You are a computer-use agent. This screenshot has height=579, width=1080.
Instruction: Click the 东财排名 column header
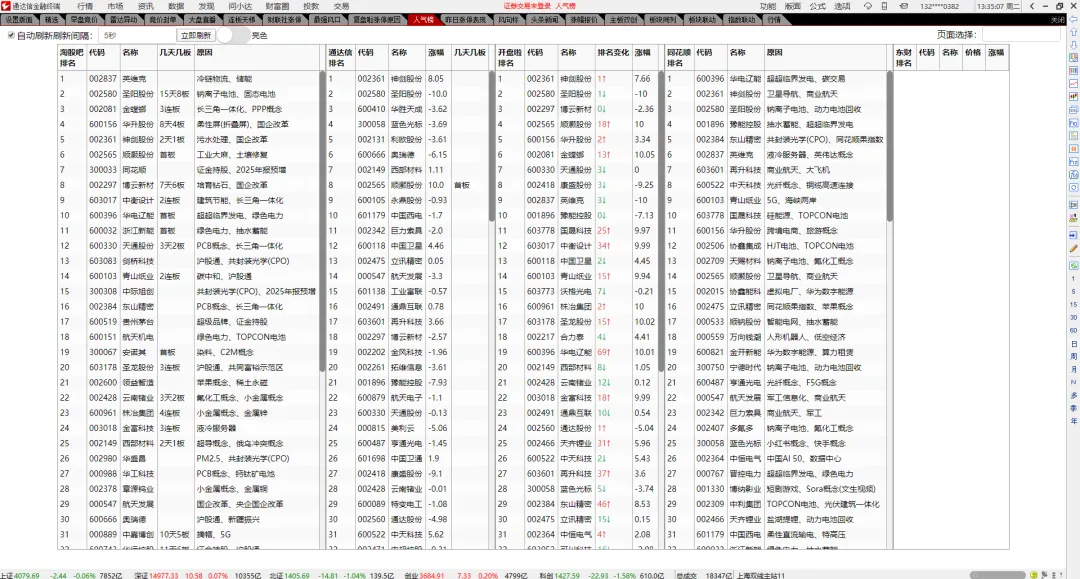pos(904,57)
